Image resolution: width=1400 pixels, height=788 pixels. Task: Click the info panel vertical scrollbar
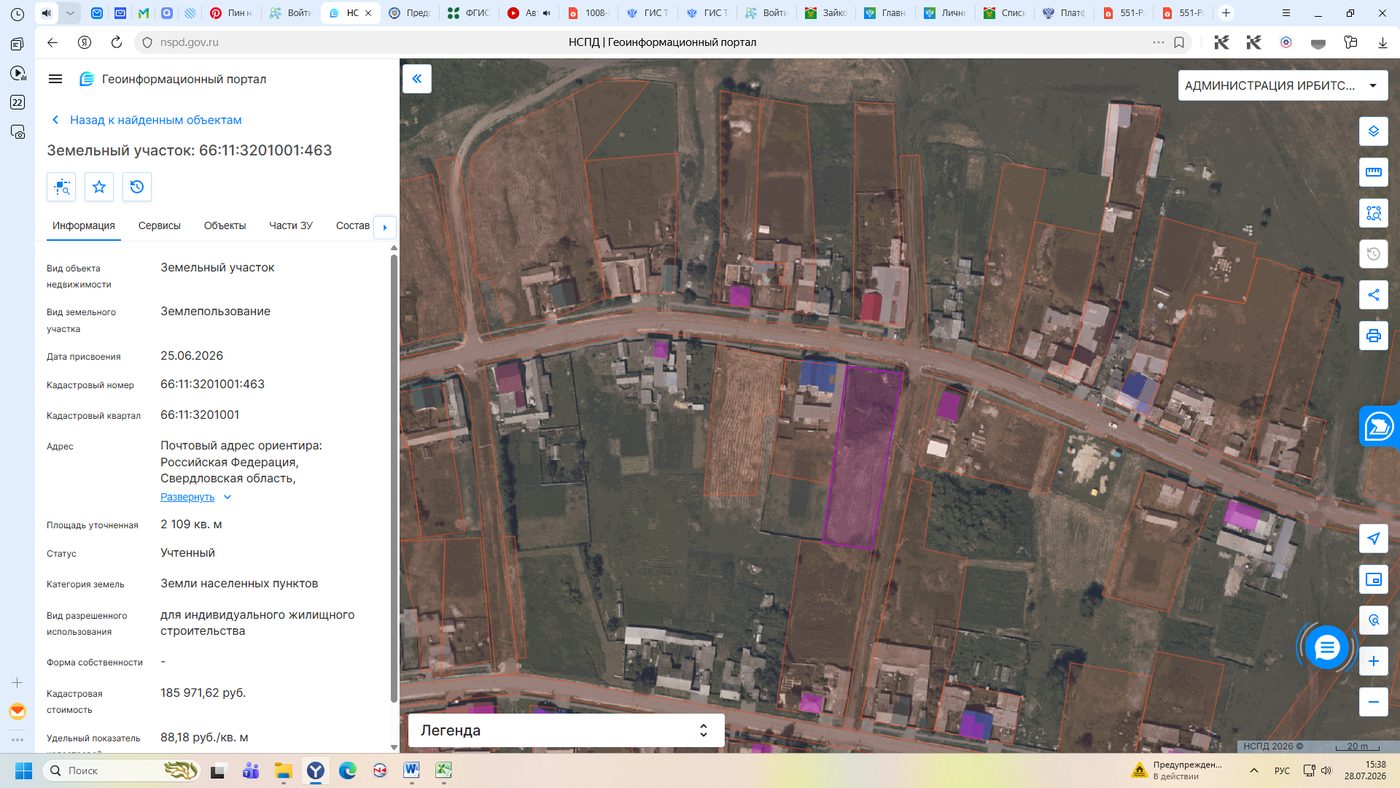394,478
